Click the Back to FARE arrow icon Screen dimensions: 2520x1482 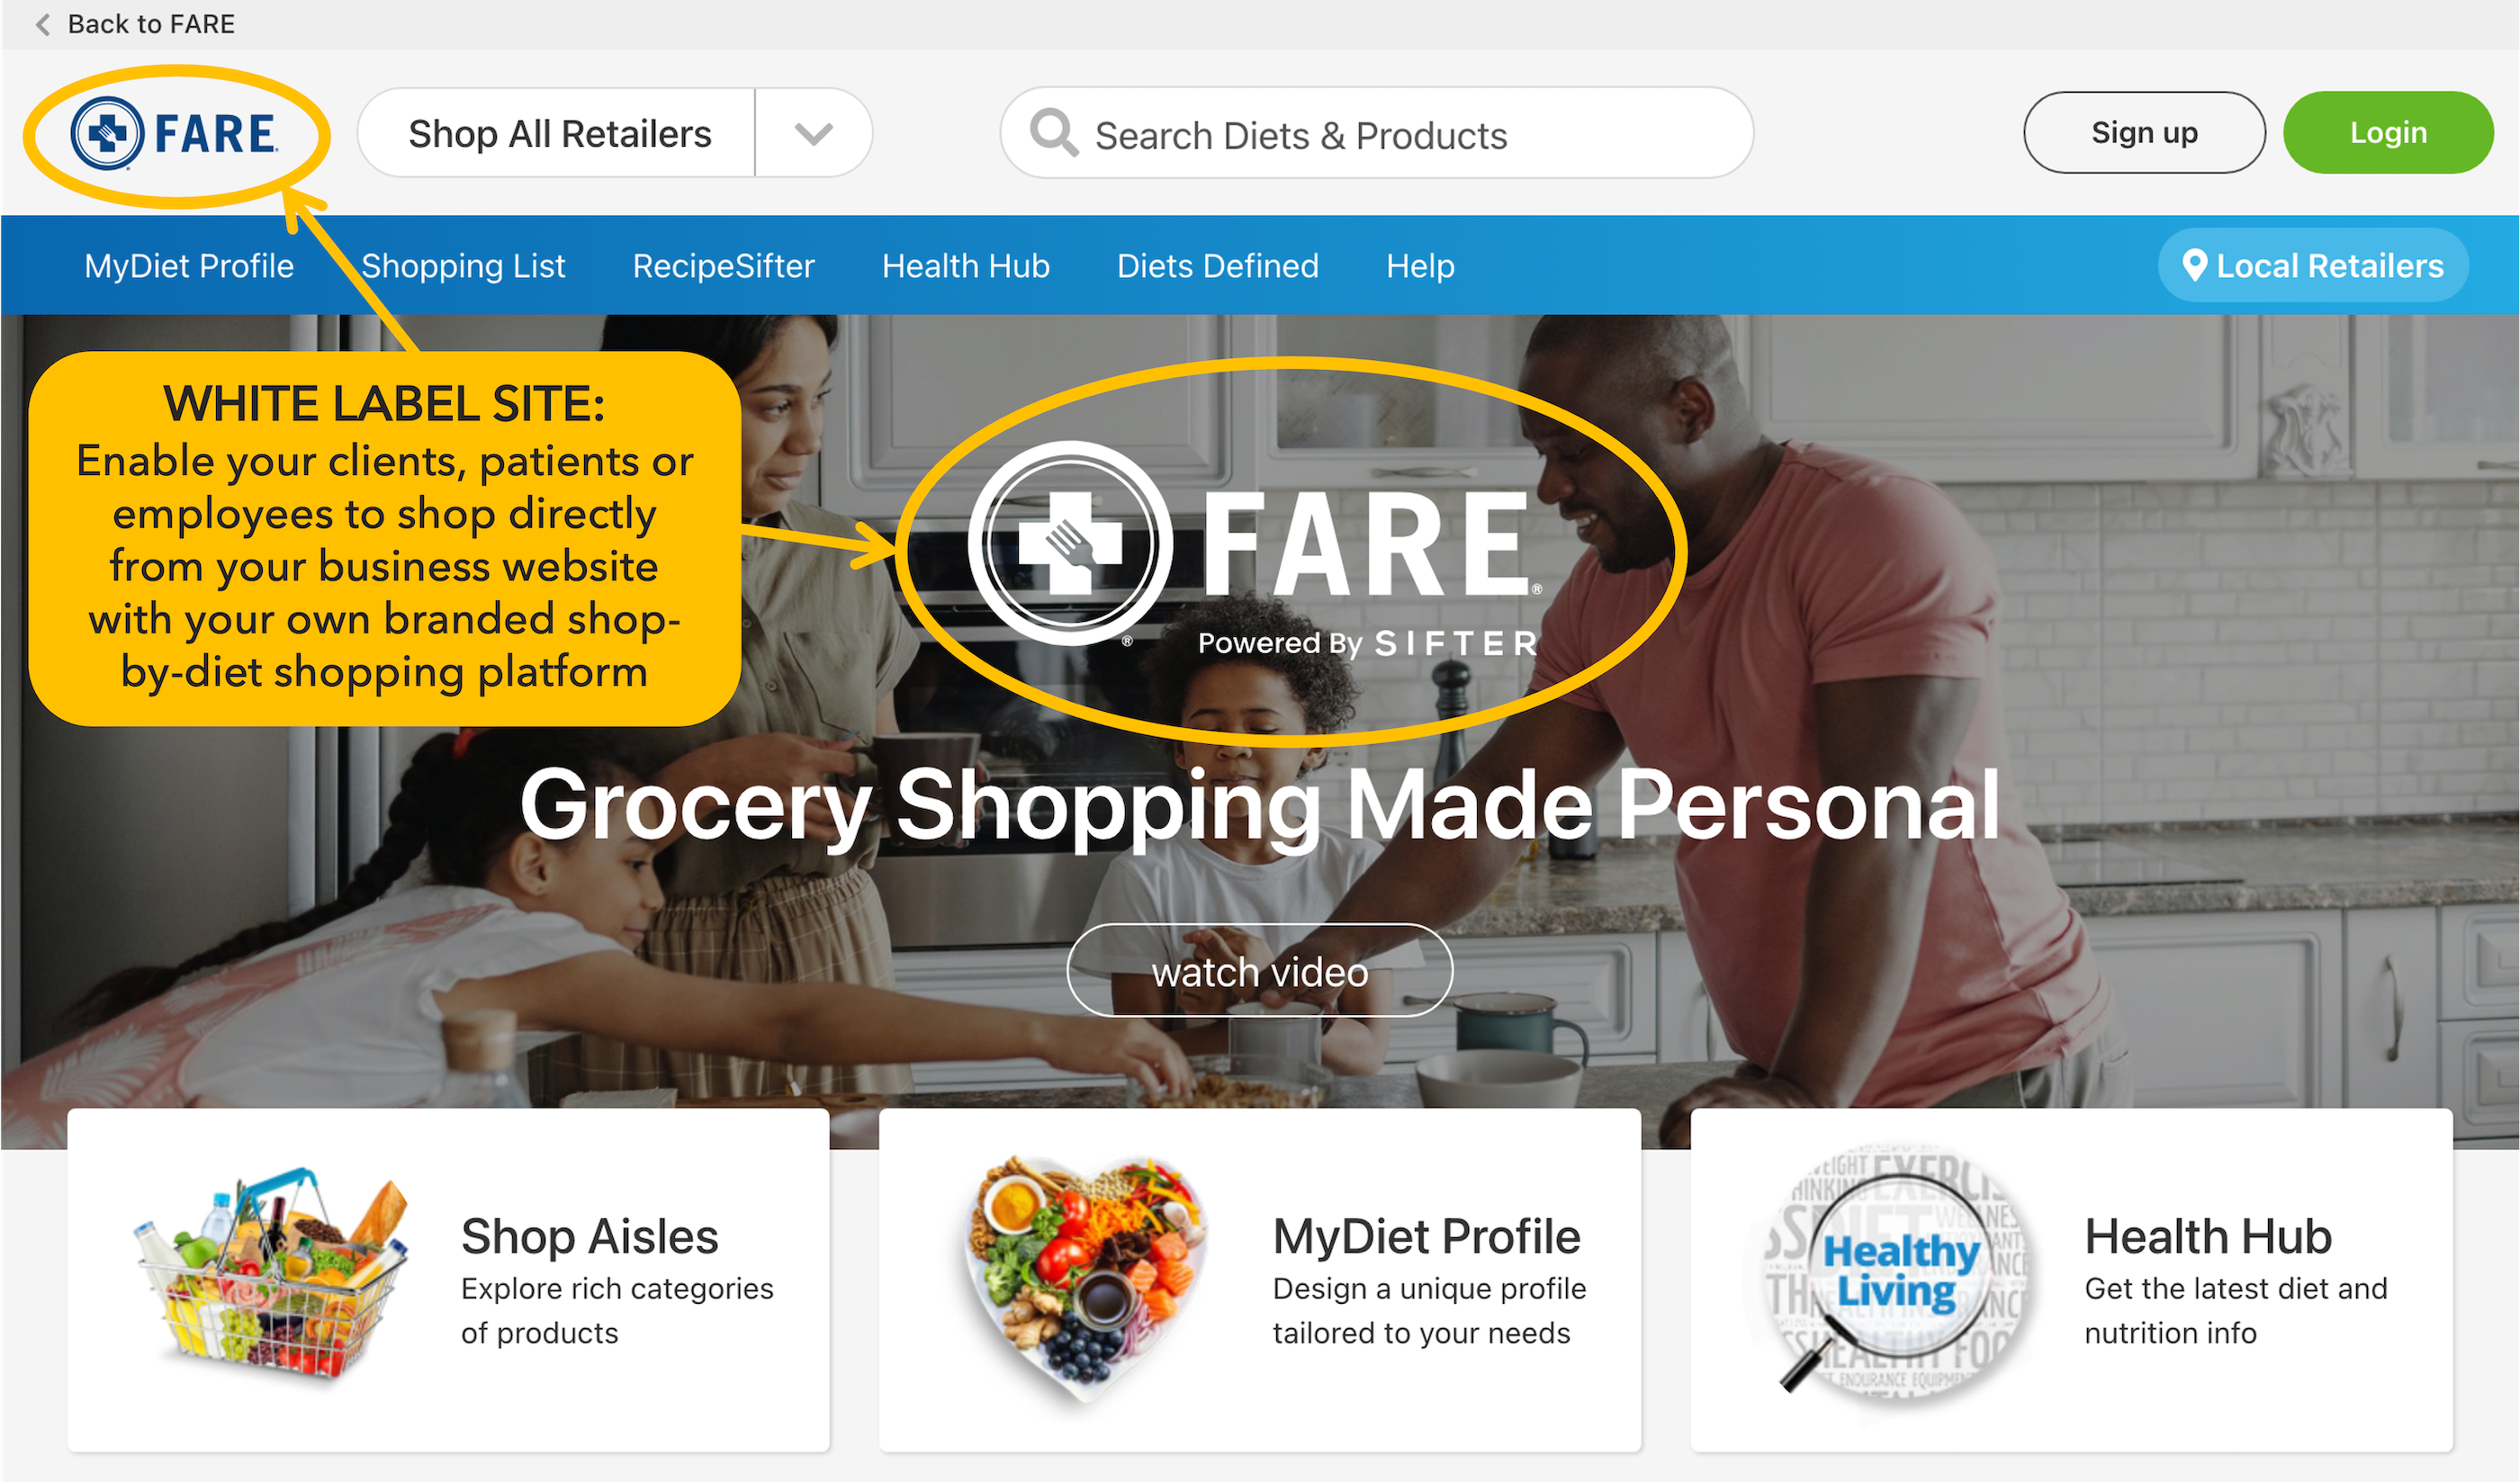43,24
